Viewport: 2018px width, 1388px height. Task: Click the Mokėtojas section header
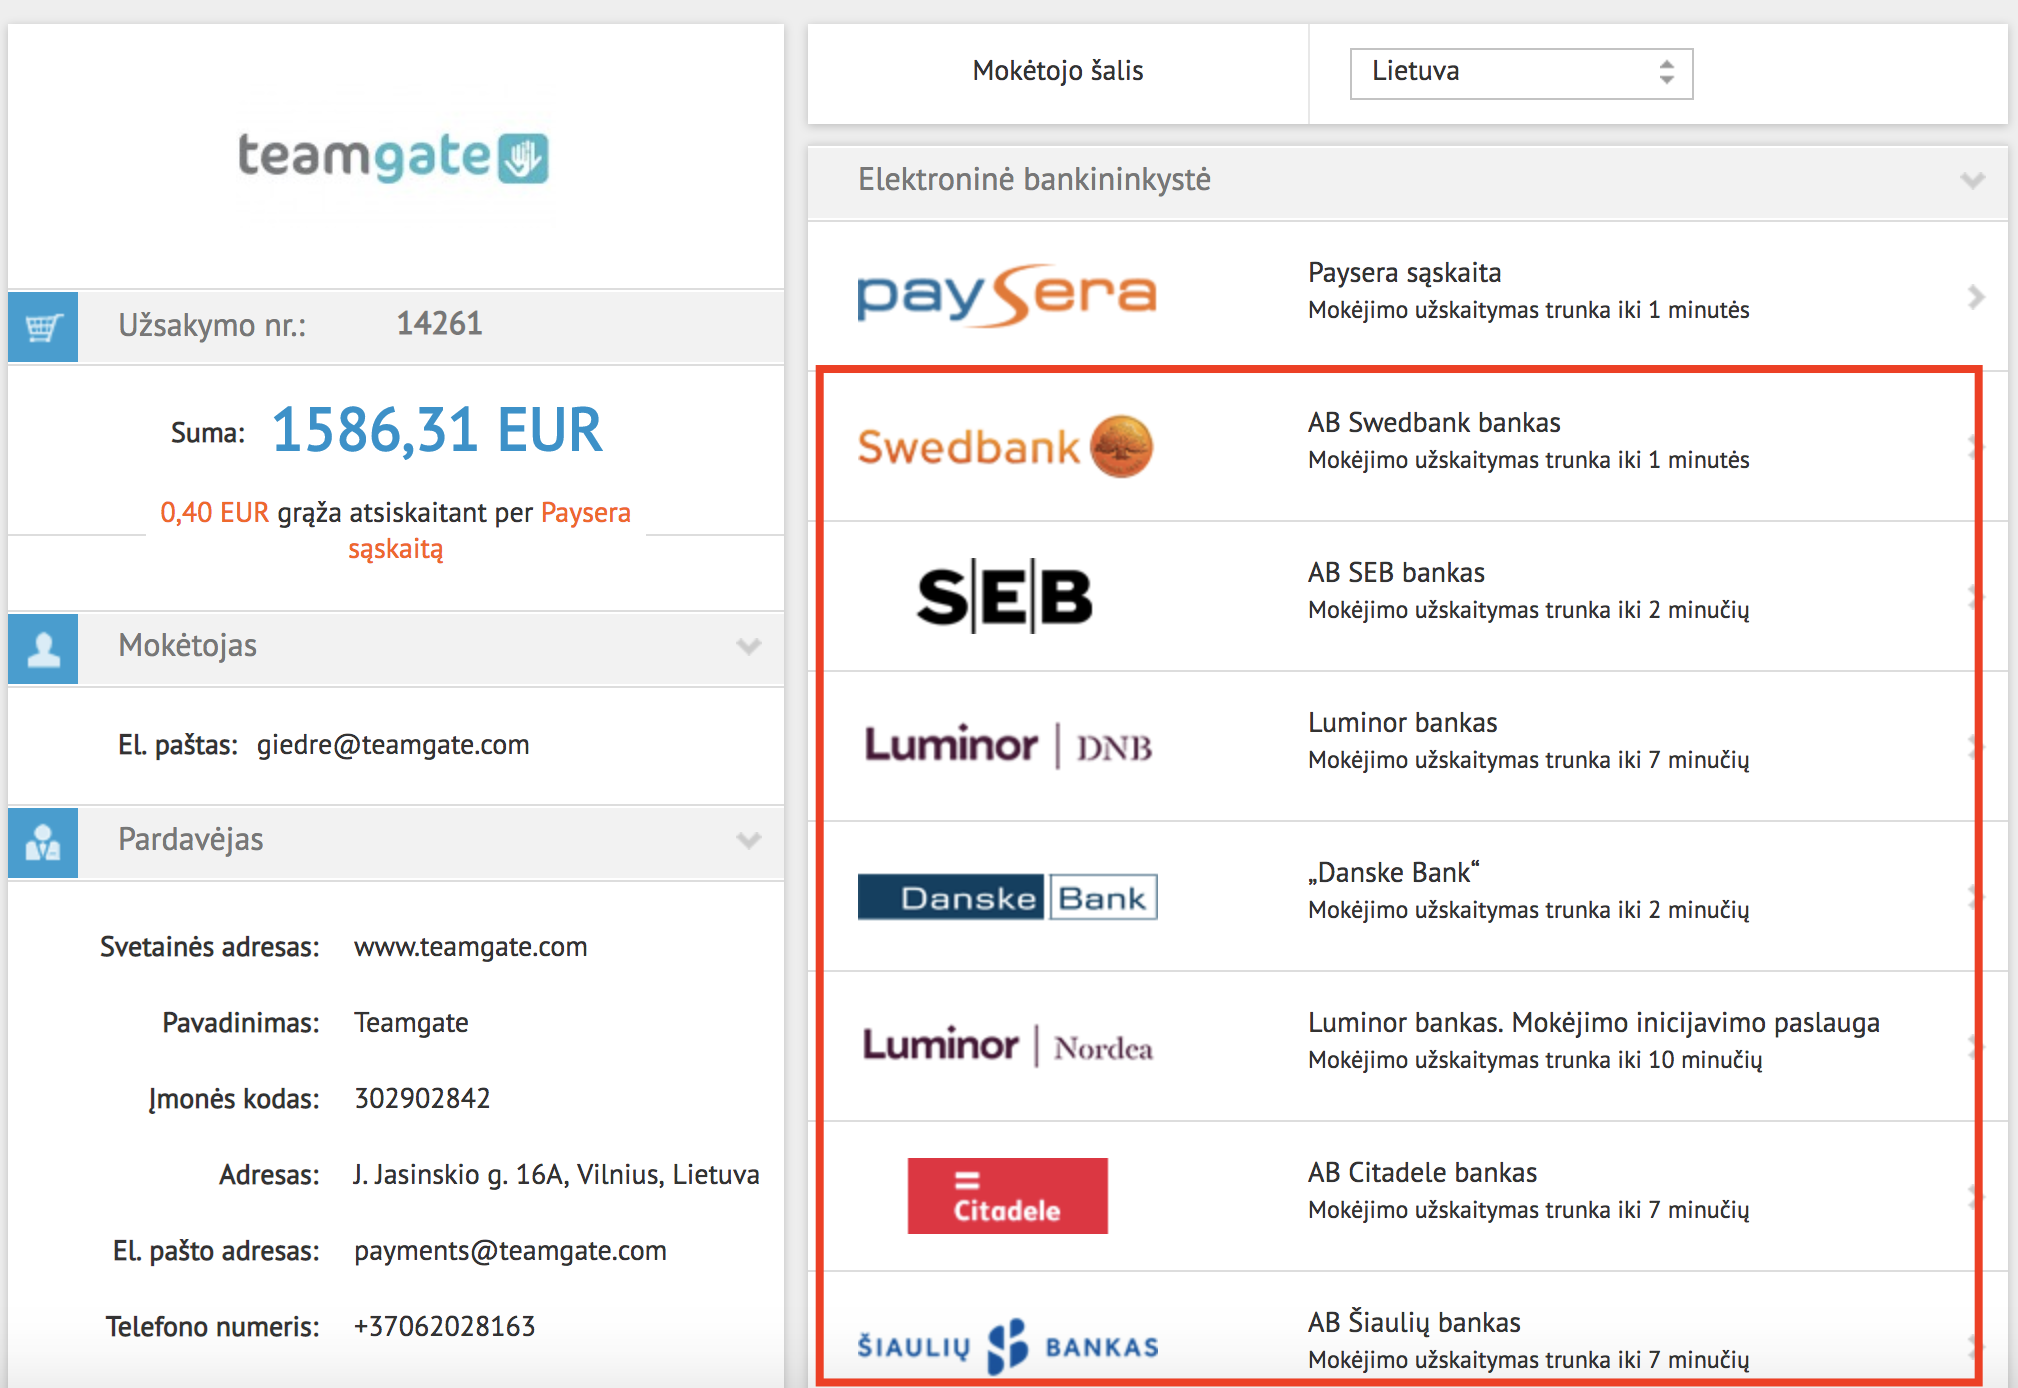396,648
